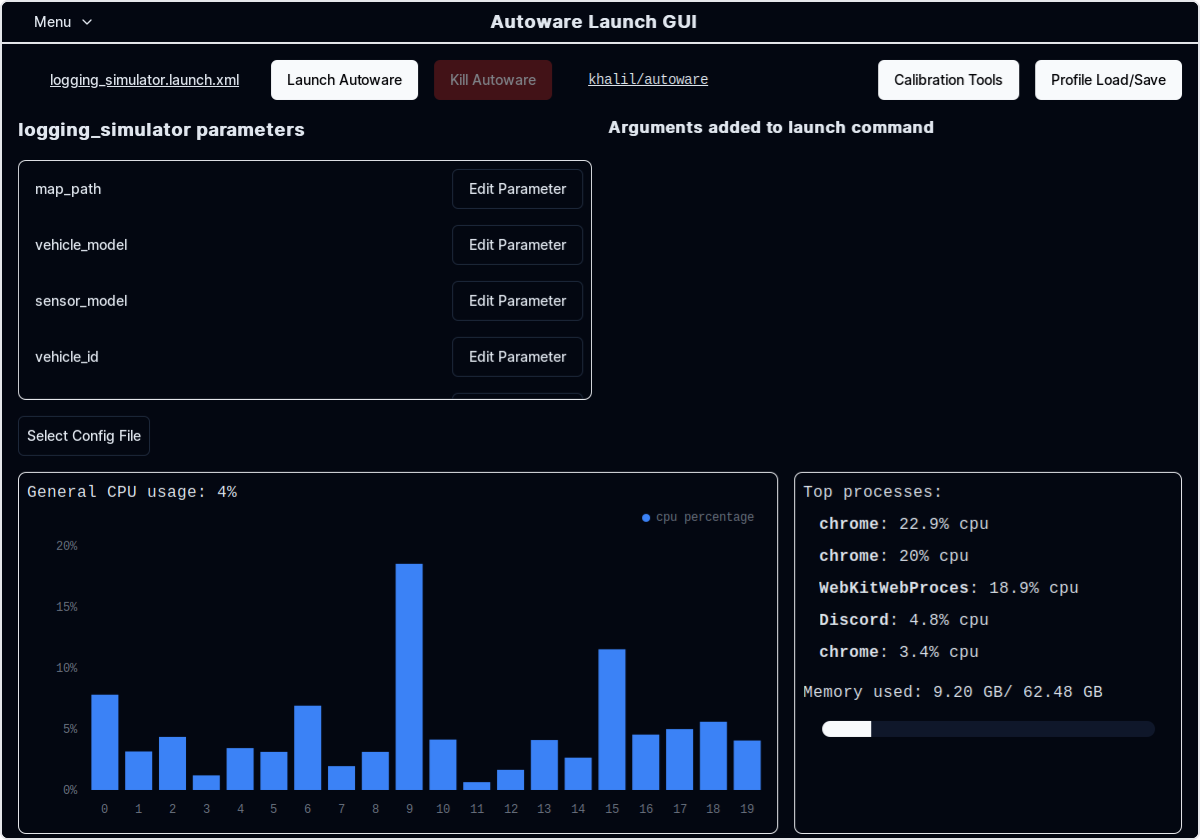The width and height of the screenshot is (1200, 840).
Task: Expand the Menu chevron in the top bar
Action: click(x=85, y=22)
